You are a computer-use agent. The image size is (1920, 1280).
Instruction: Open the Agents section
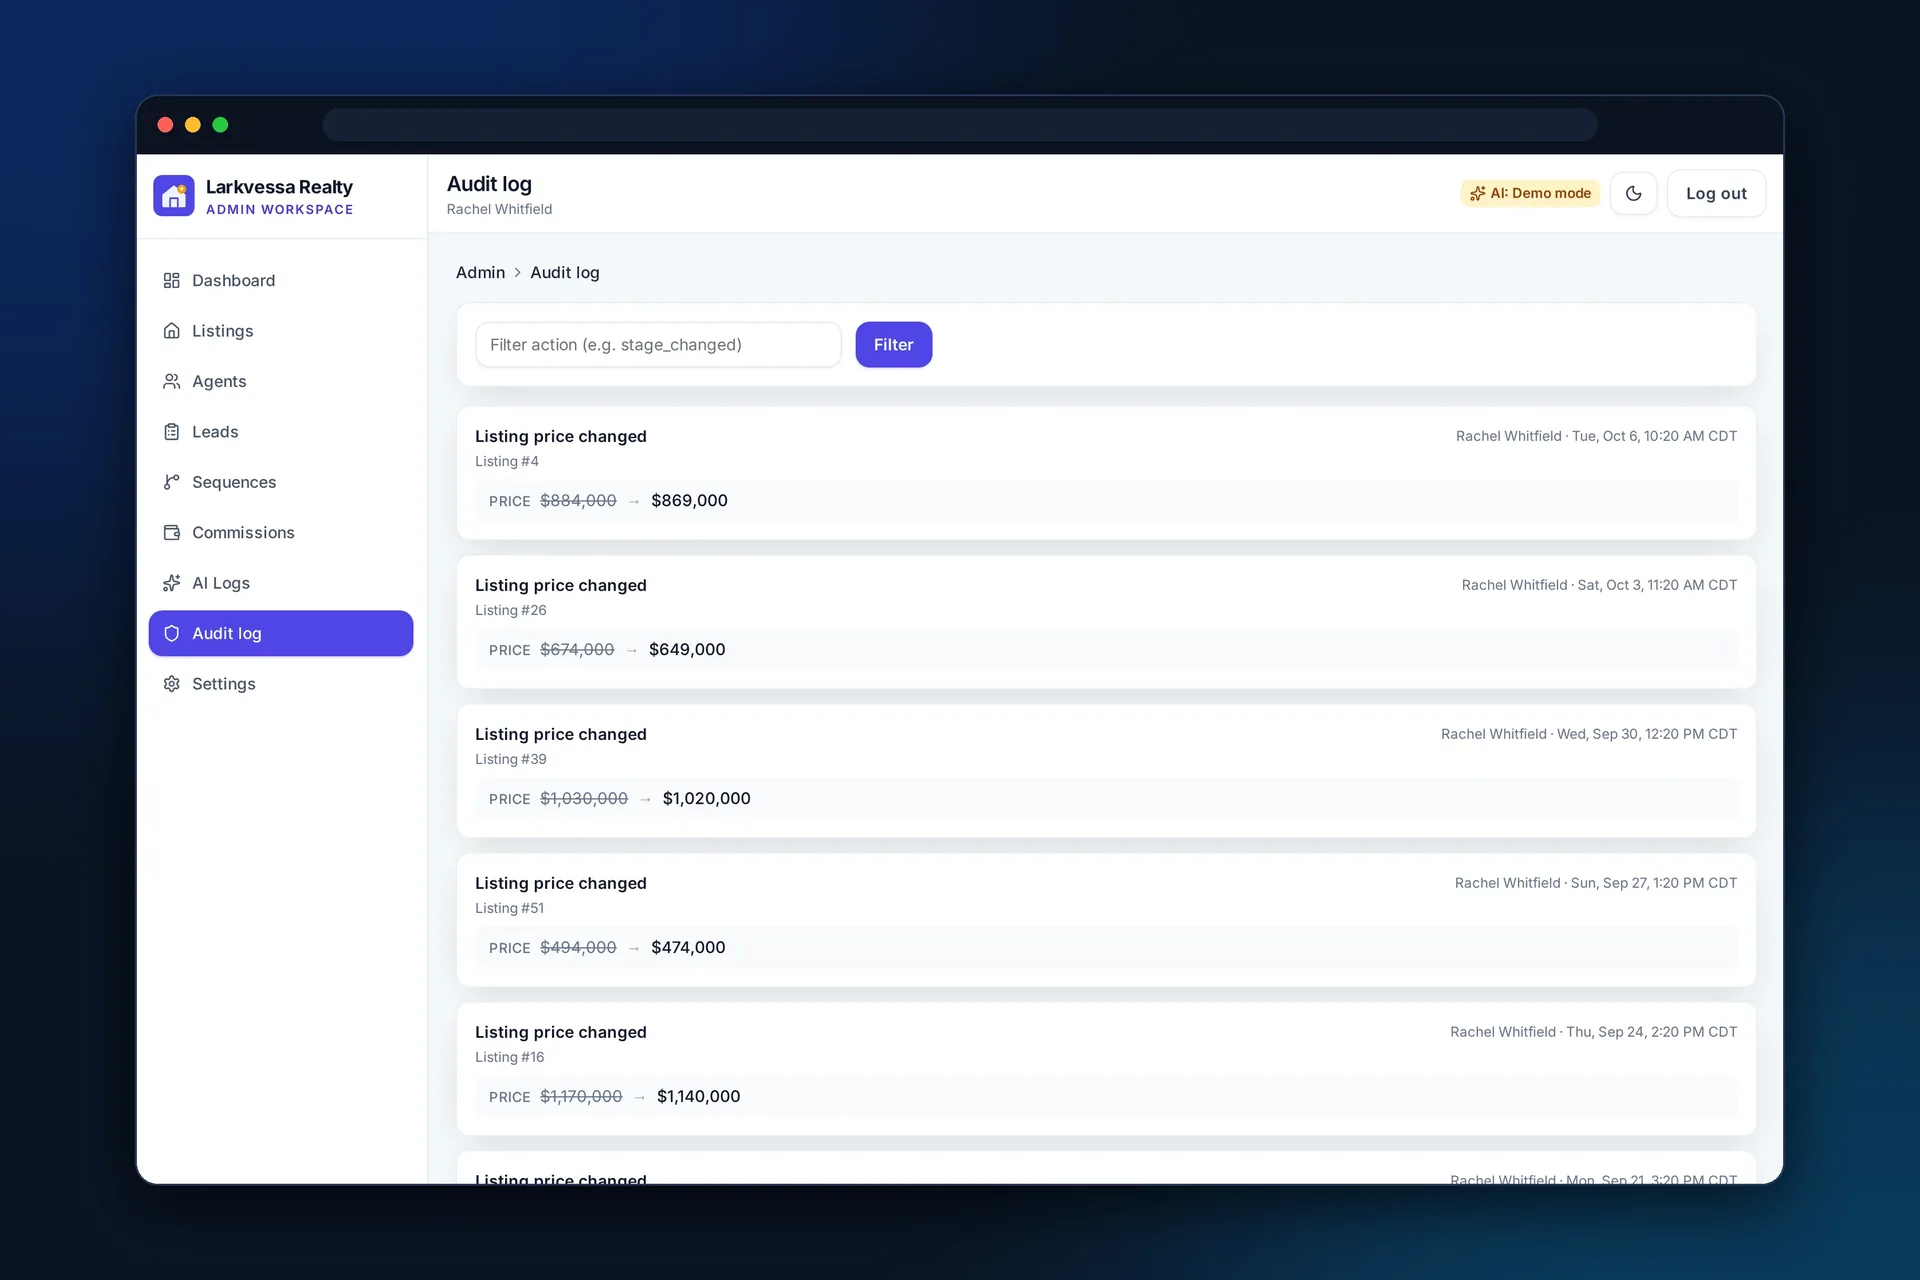tap(281, 381)
